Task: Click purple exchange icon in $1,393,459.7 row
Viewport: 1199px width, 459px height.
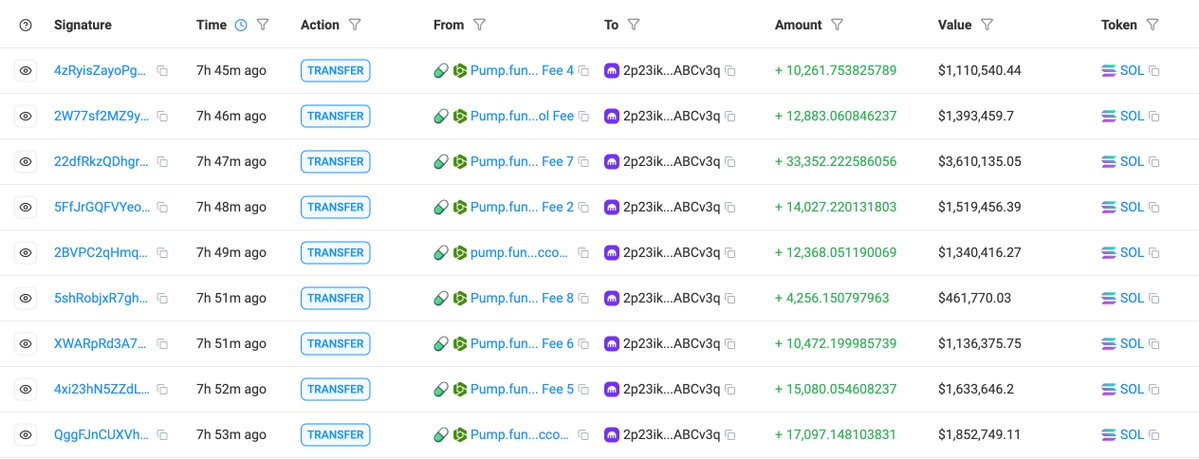Action: coord(612,116)
